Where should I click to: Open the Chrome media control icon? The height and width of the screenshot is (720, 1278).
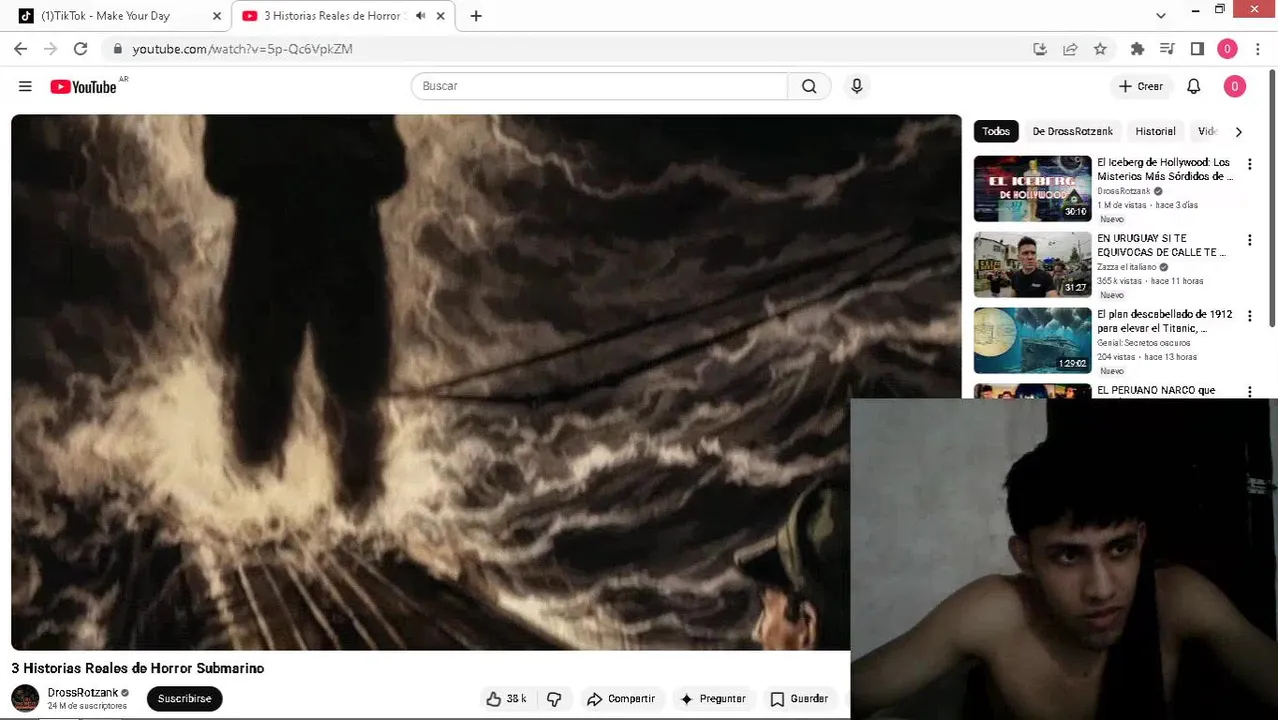coord(1167,49)
